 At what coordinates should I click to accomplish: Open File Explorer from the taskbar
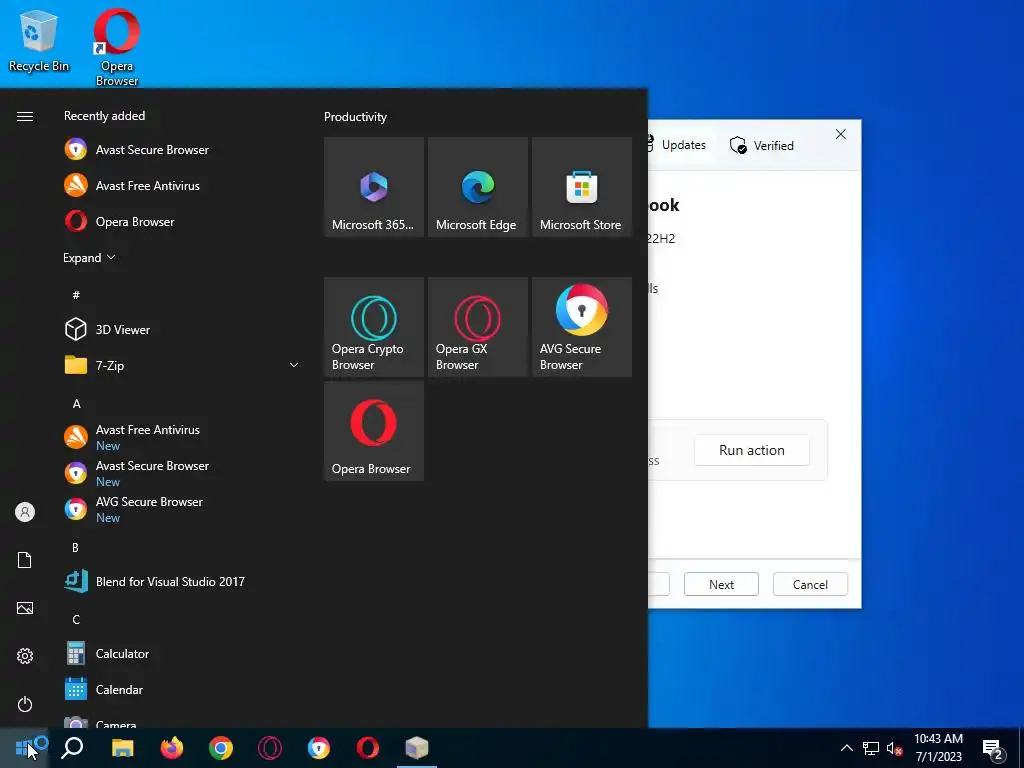pyautogui.click(x=122, y=748)
